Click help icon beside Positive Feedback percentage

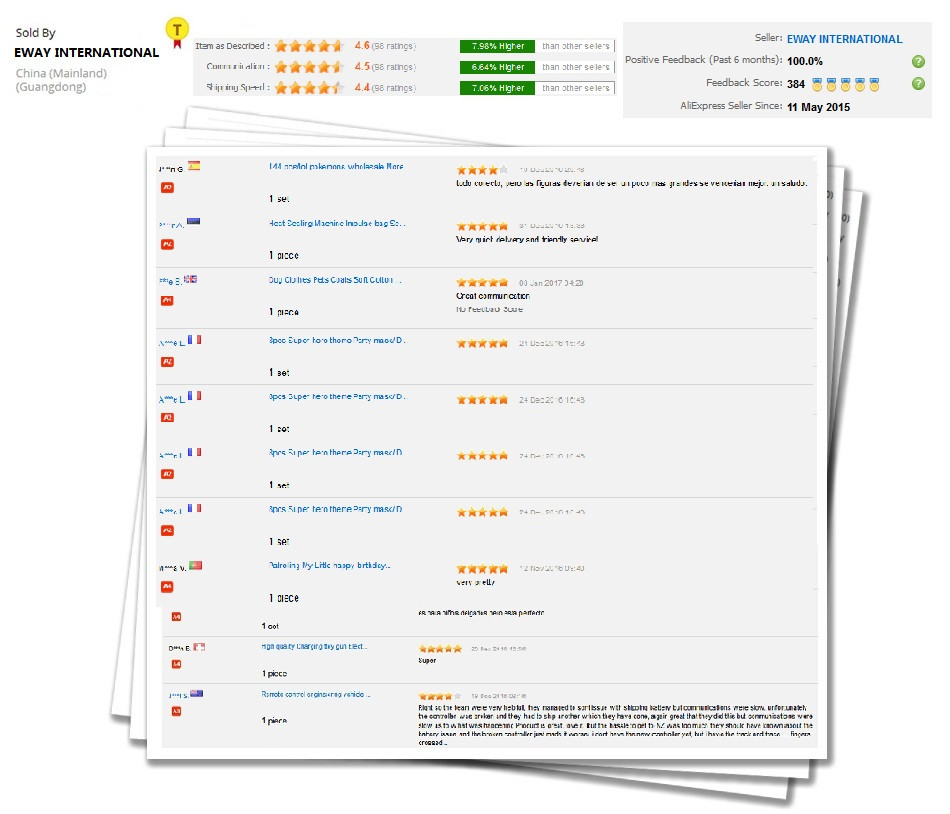click(x=918, y=61)
